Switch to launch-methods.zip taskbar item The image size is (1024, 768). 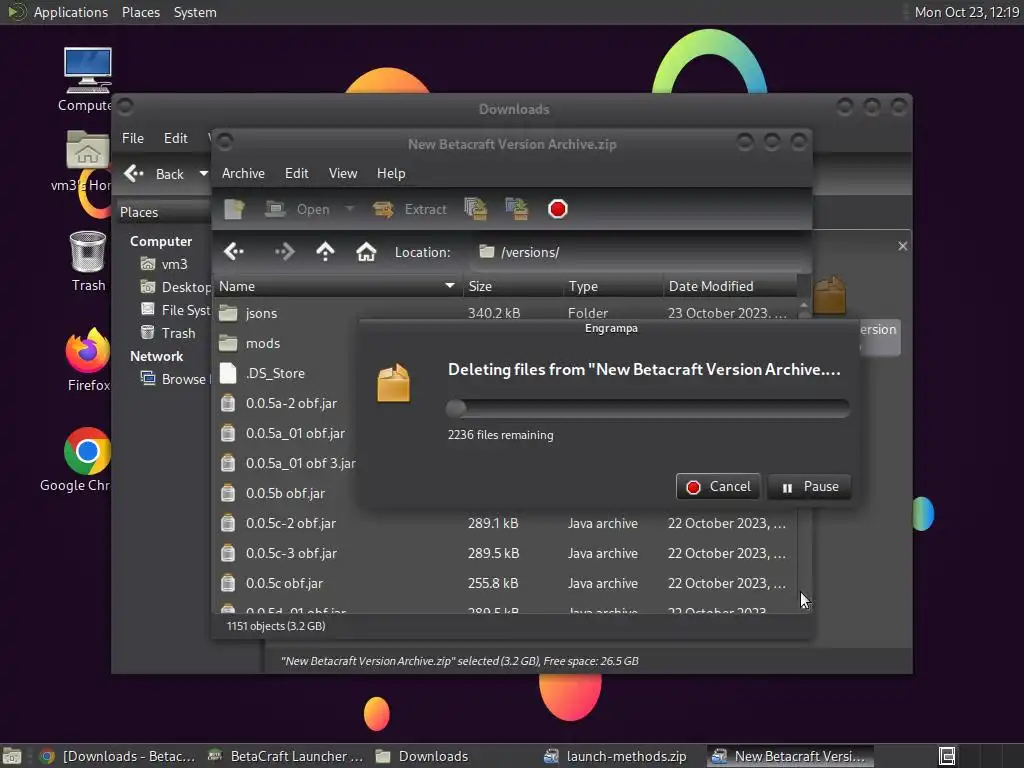616,756
